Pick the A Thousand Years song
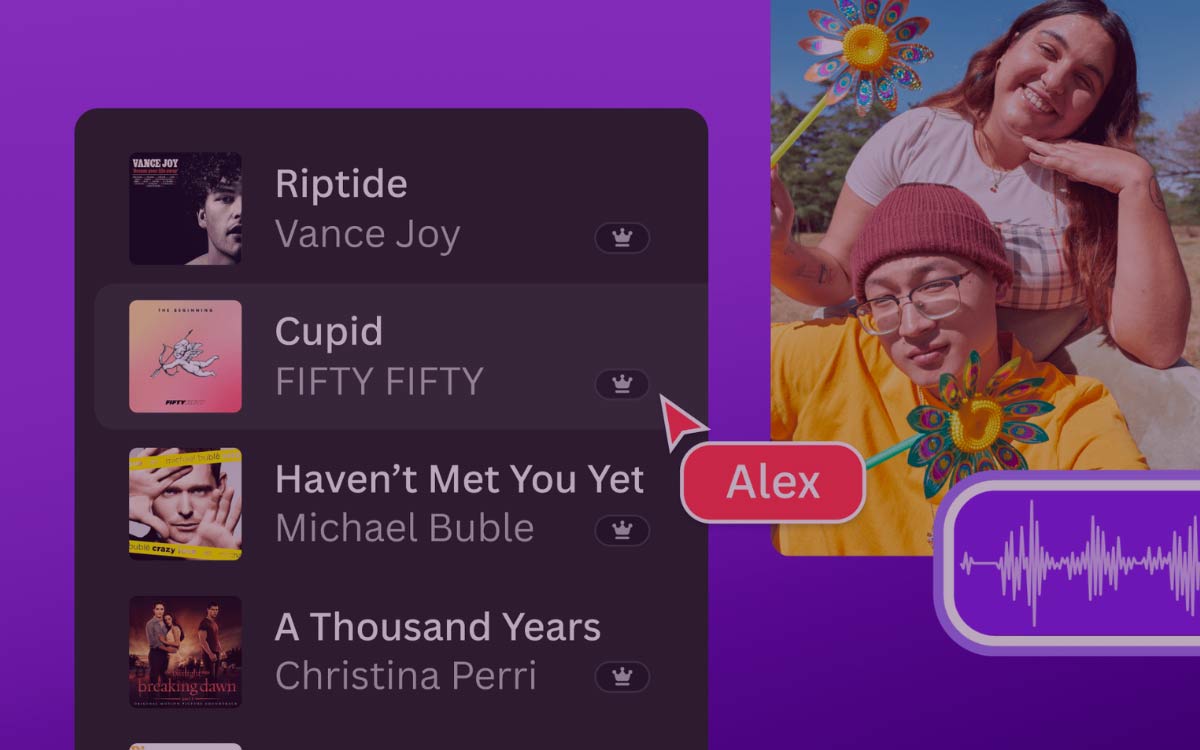This screenshot has width=1200, height=750. [438, 627]
